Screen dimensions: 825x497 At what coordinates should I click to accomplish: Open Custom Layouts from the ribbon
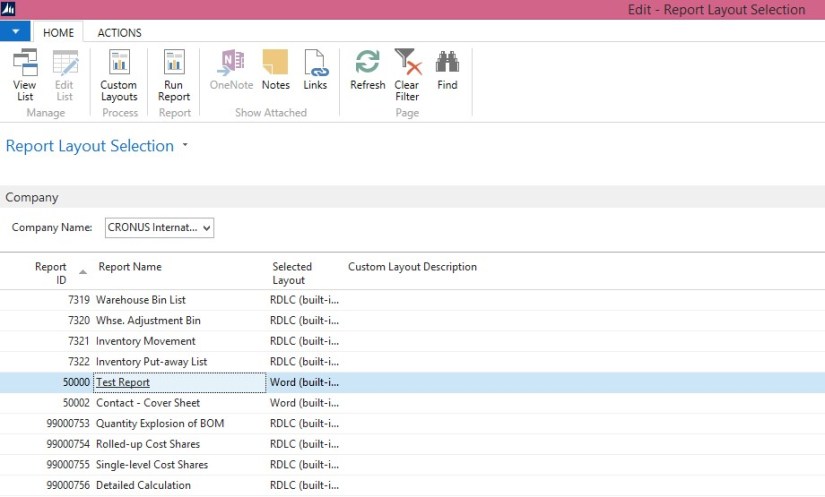click(x=119, y=73)
